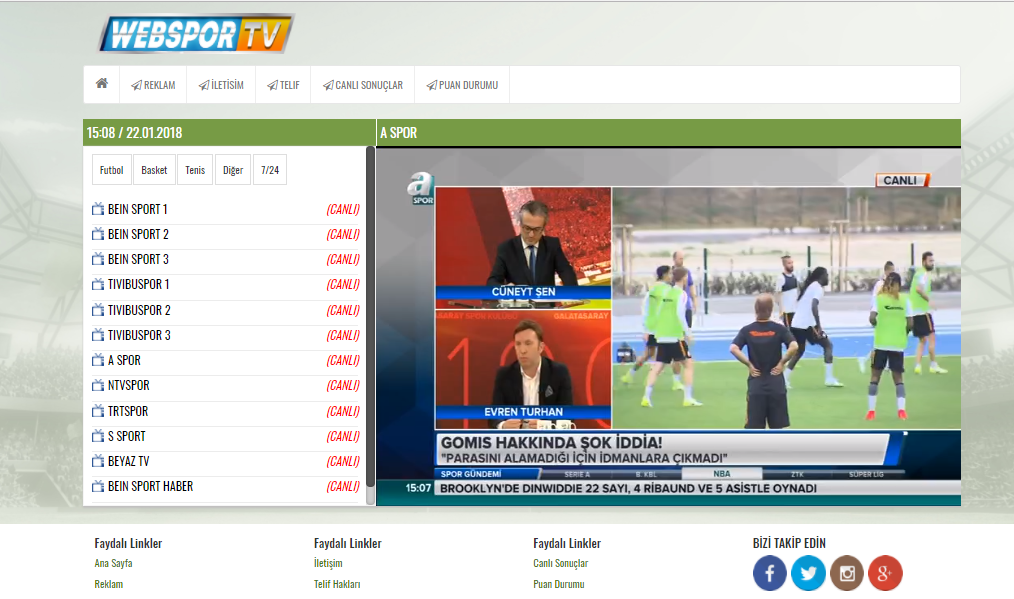This screenshot has width=1014, height=599.
Task: Click TV icon beside BEIN SPORT 1
Action: (x=98, y=209)
